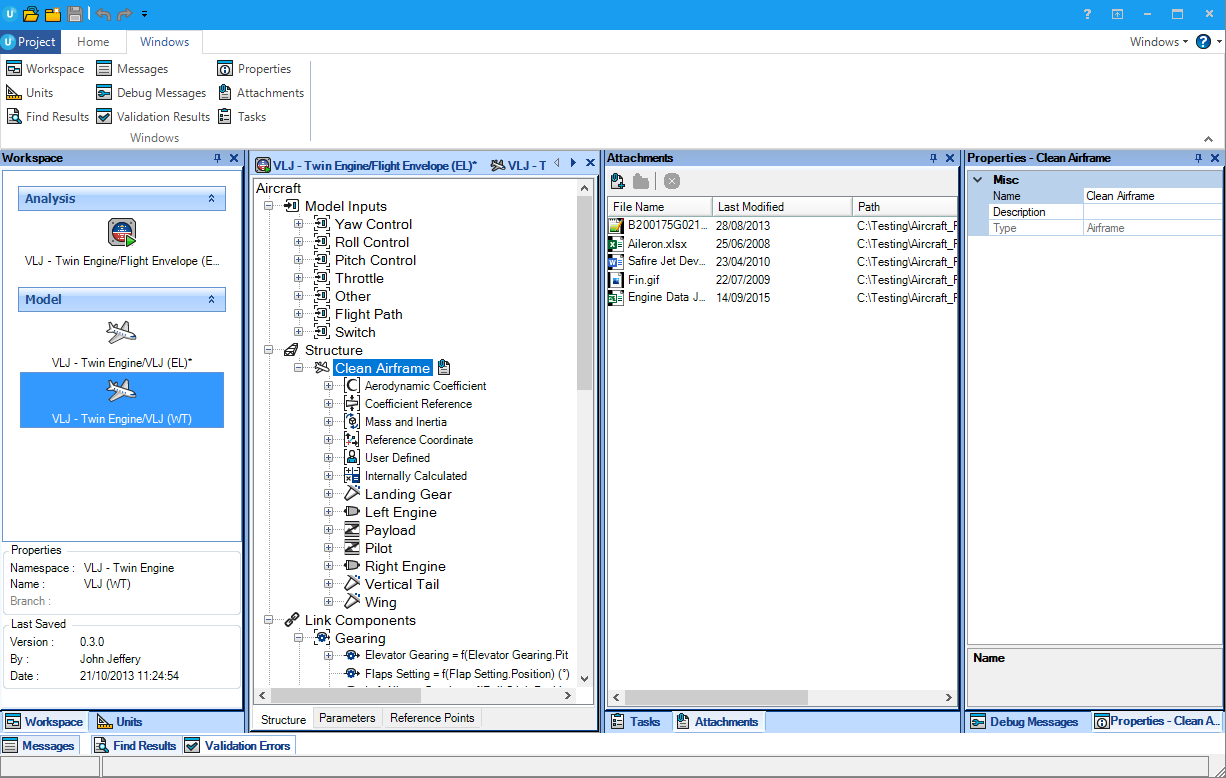
Task: Collapse the Analysis section in Workspace
Action: point(211,199)
